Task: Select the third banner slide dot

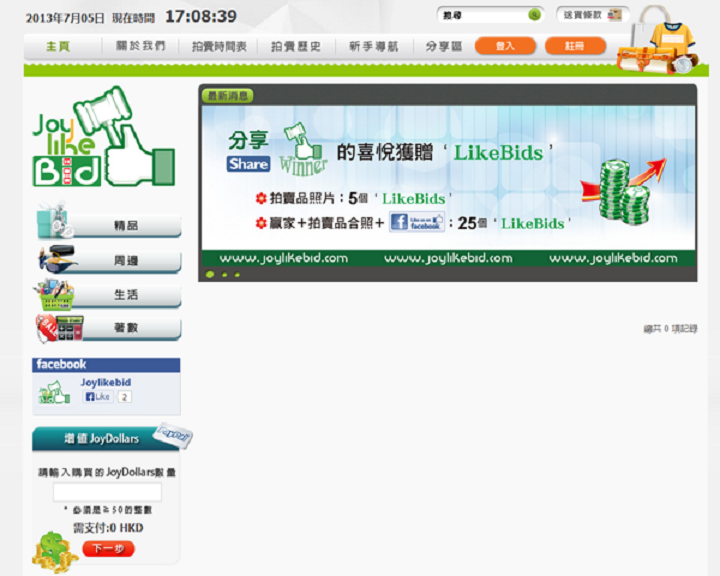Action: coord(237,275)
